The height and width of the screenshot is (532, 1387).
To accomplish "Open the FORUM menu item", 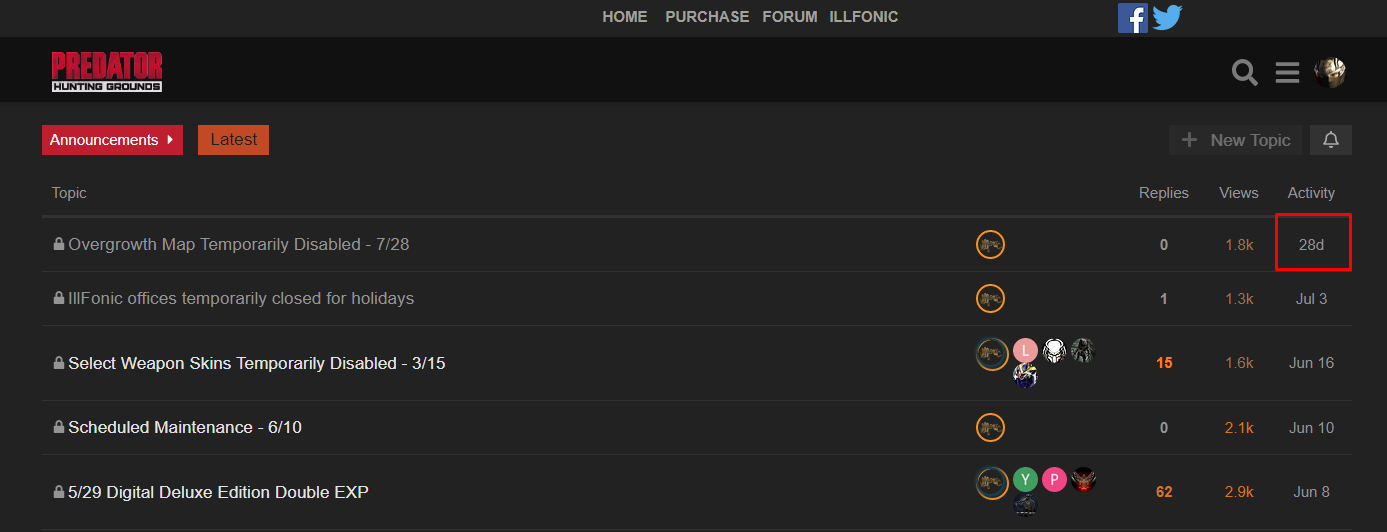I will point(790,17).
